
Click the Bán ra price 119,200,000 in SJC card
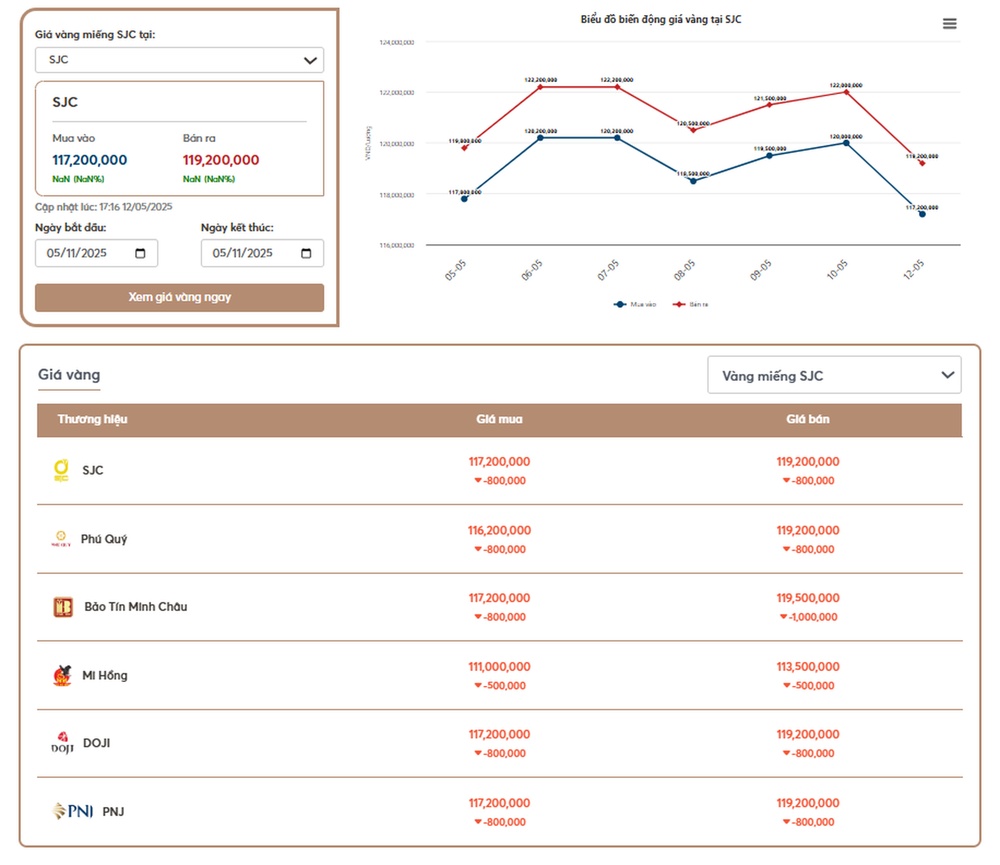pos(221,160)
